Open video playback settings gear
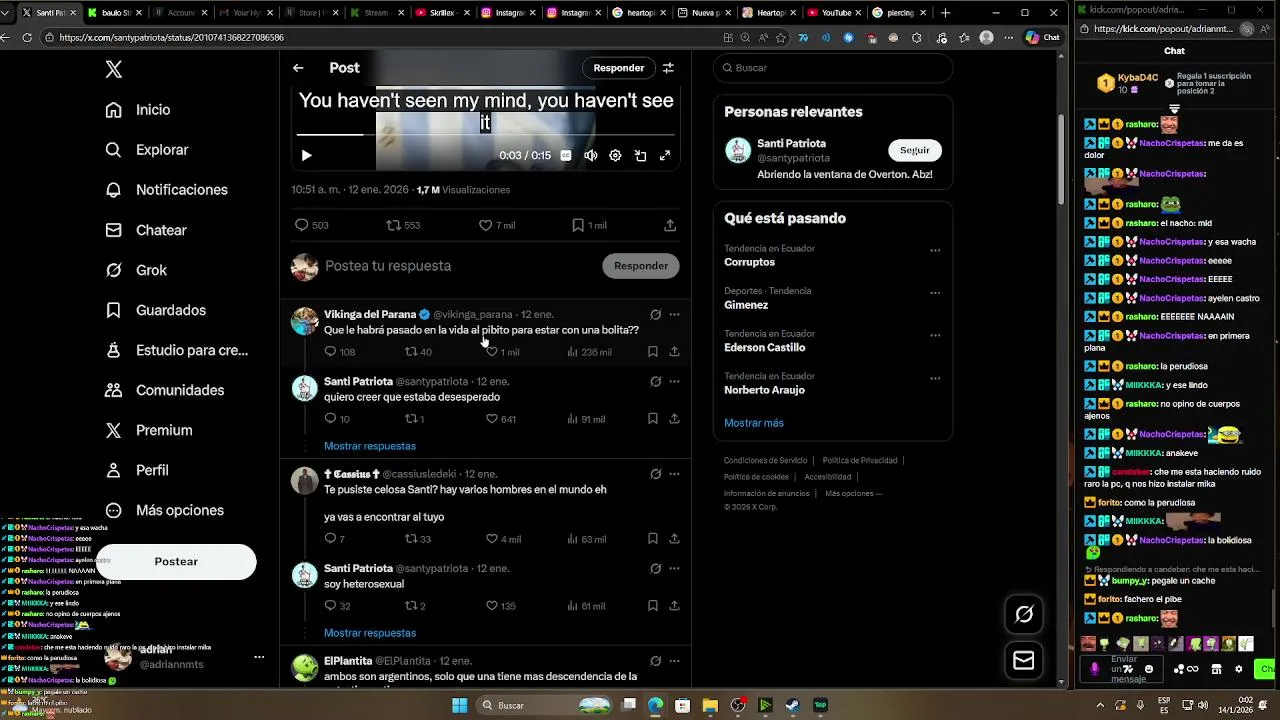The image size is (1280, 720). pos(615,156)
